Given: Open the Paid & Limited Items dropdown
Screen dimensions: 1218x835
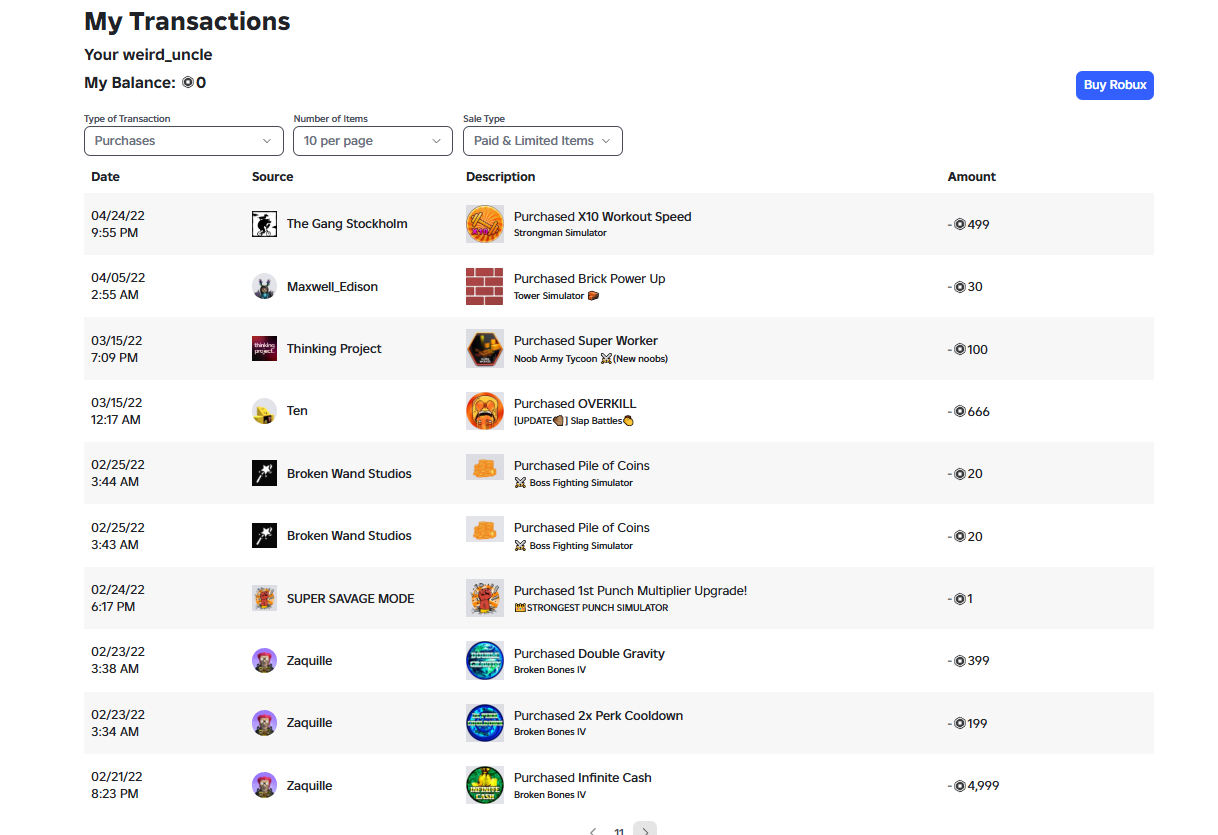Looking at the screenshot, I should coord(543,141).
